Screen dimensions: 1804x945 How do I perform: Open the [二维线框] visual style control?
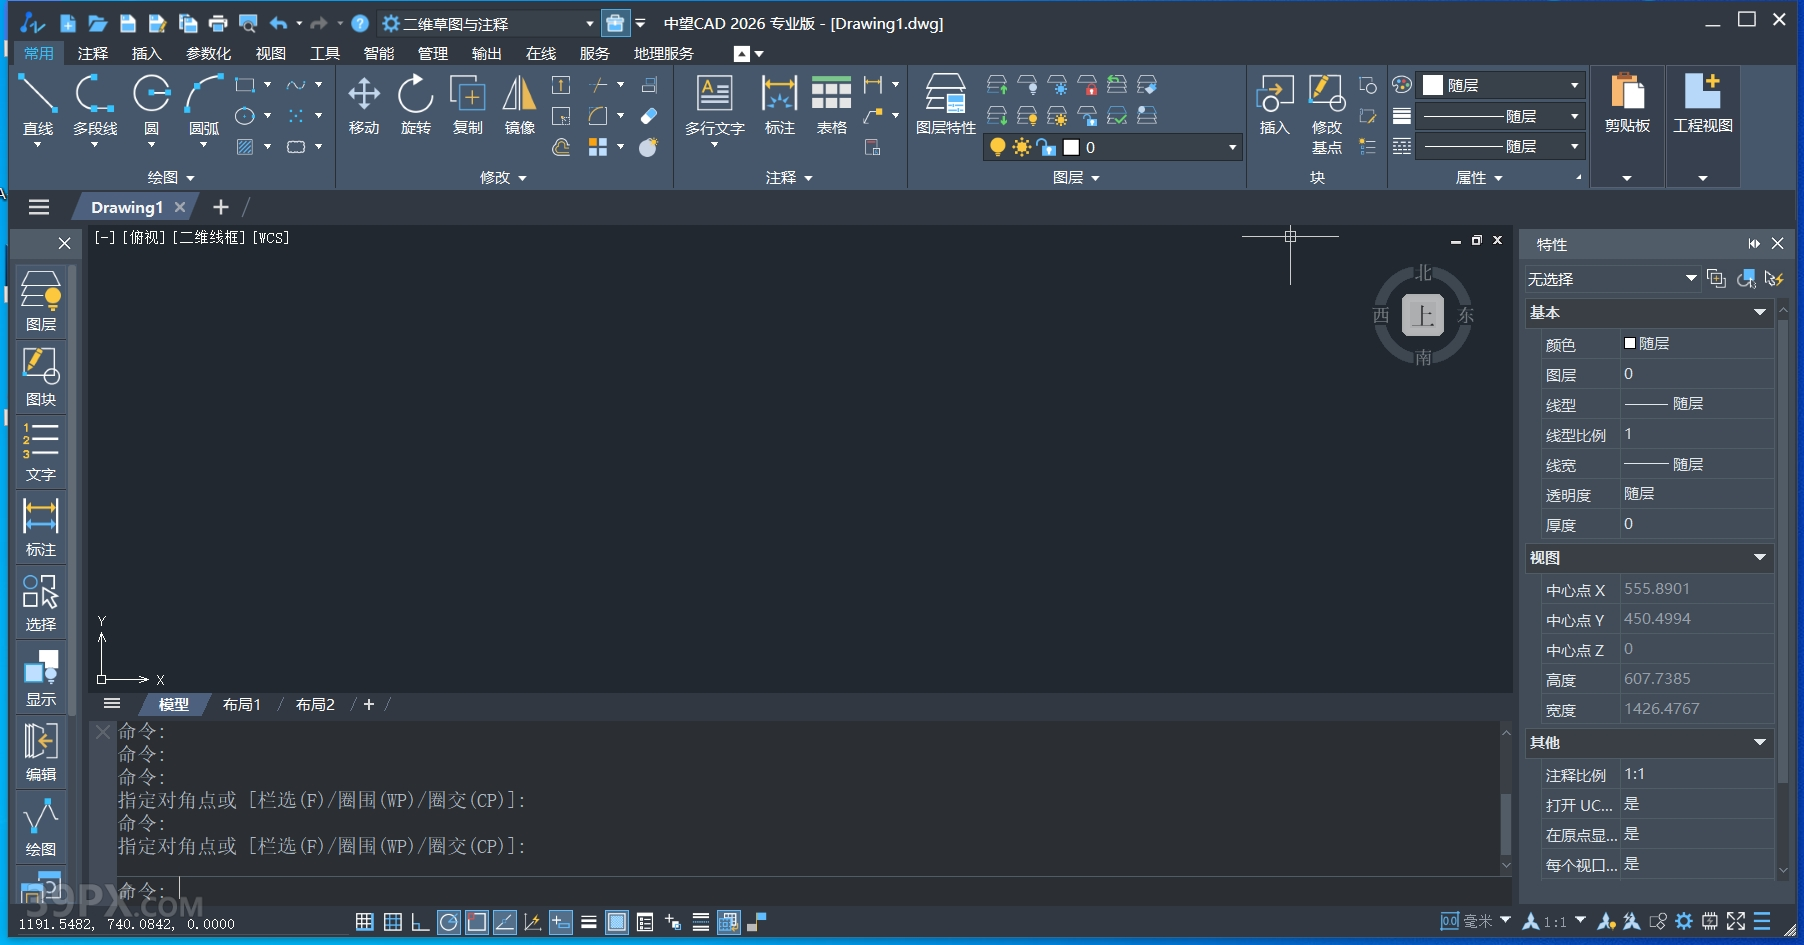207,237
